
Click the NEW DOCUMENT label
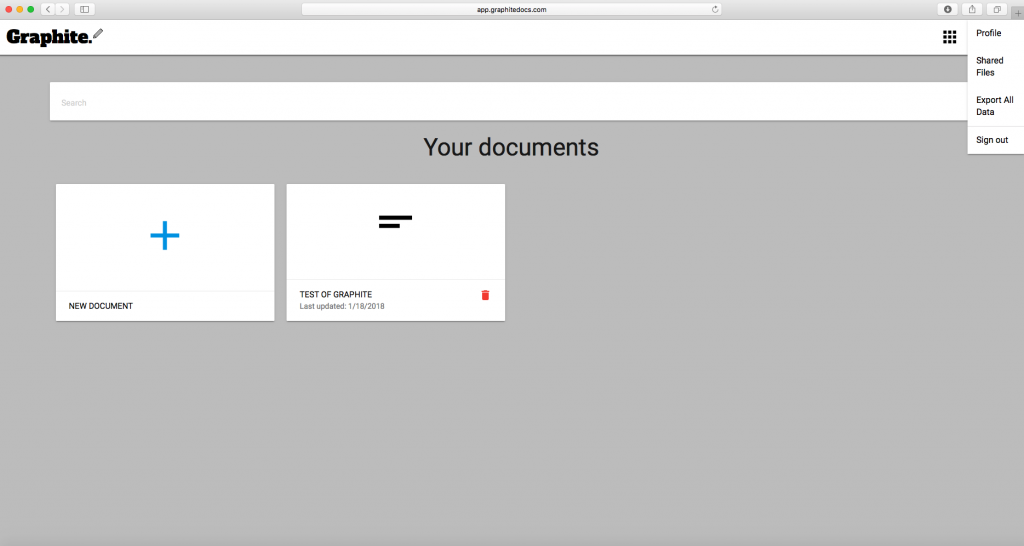point(101,306)
